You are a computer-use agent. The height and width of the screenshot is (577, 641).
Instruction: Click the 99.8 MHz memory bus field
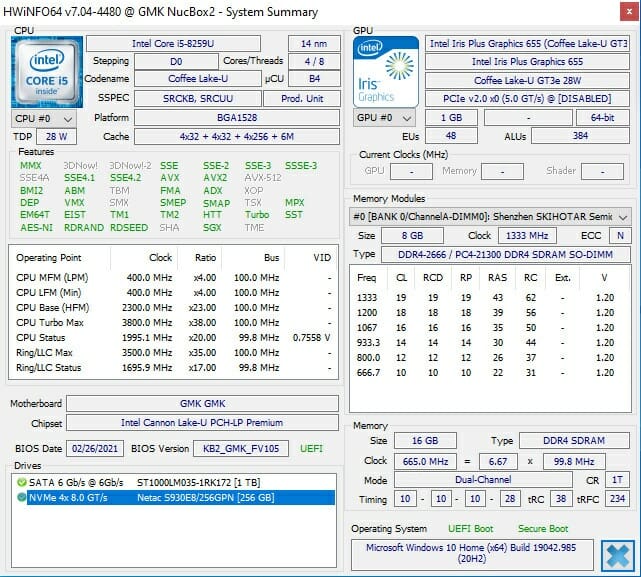(574, 462)
